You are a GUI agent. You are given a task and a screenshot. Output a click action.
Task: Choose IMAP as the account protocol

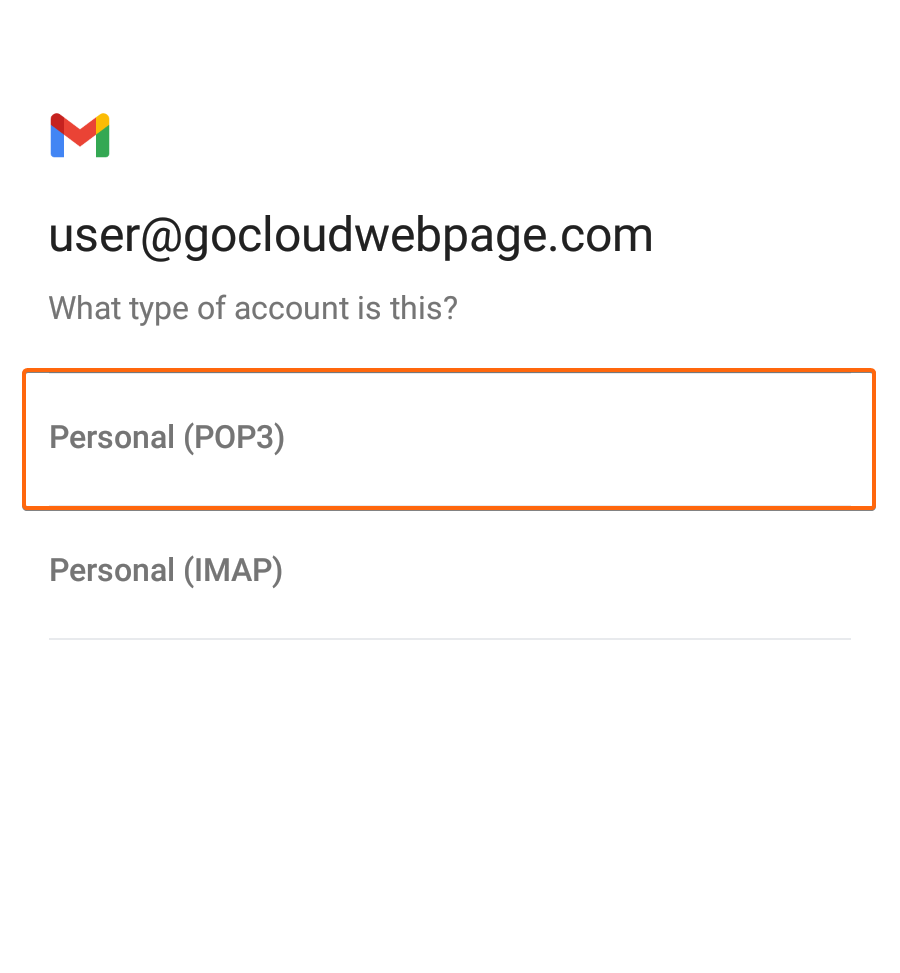click(449, 571)
